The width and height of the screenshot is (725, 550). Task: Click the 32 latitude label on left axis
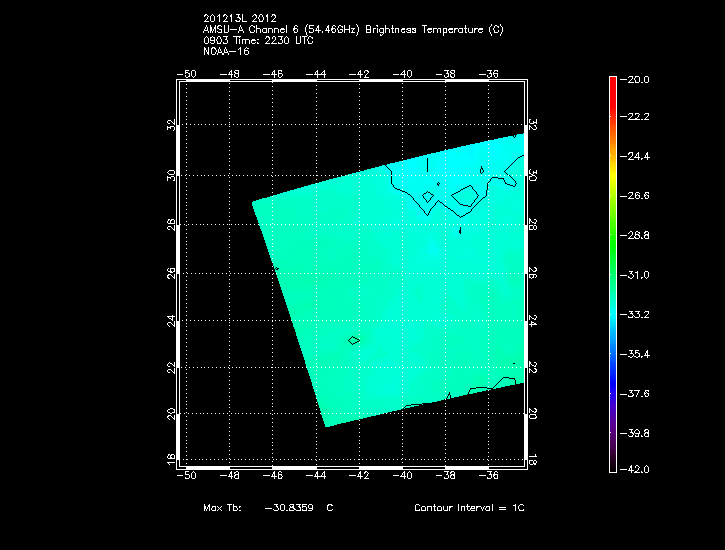[171, 126]
